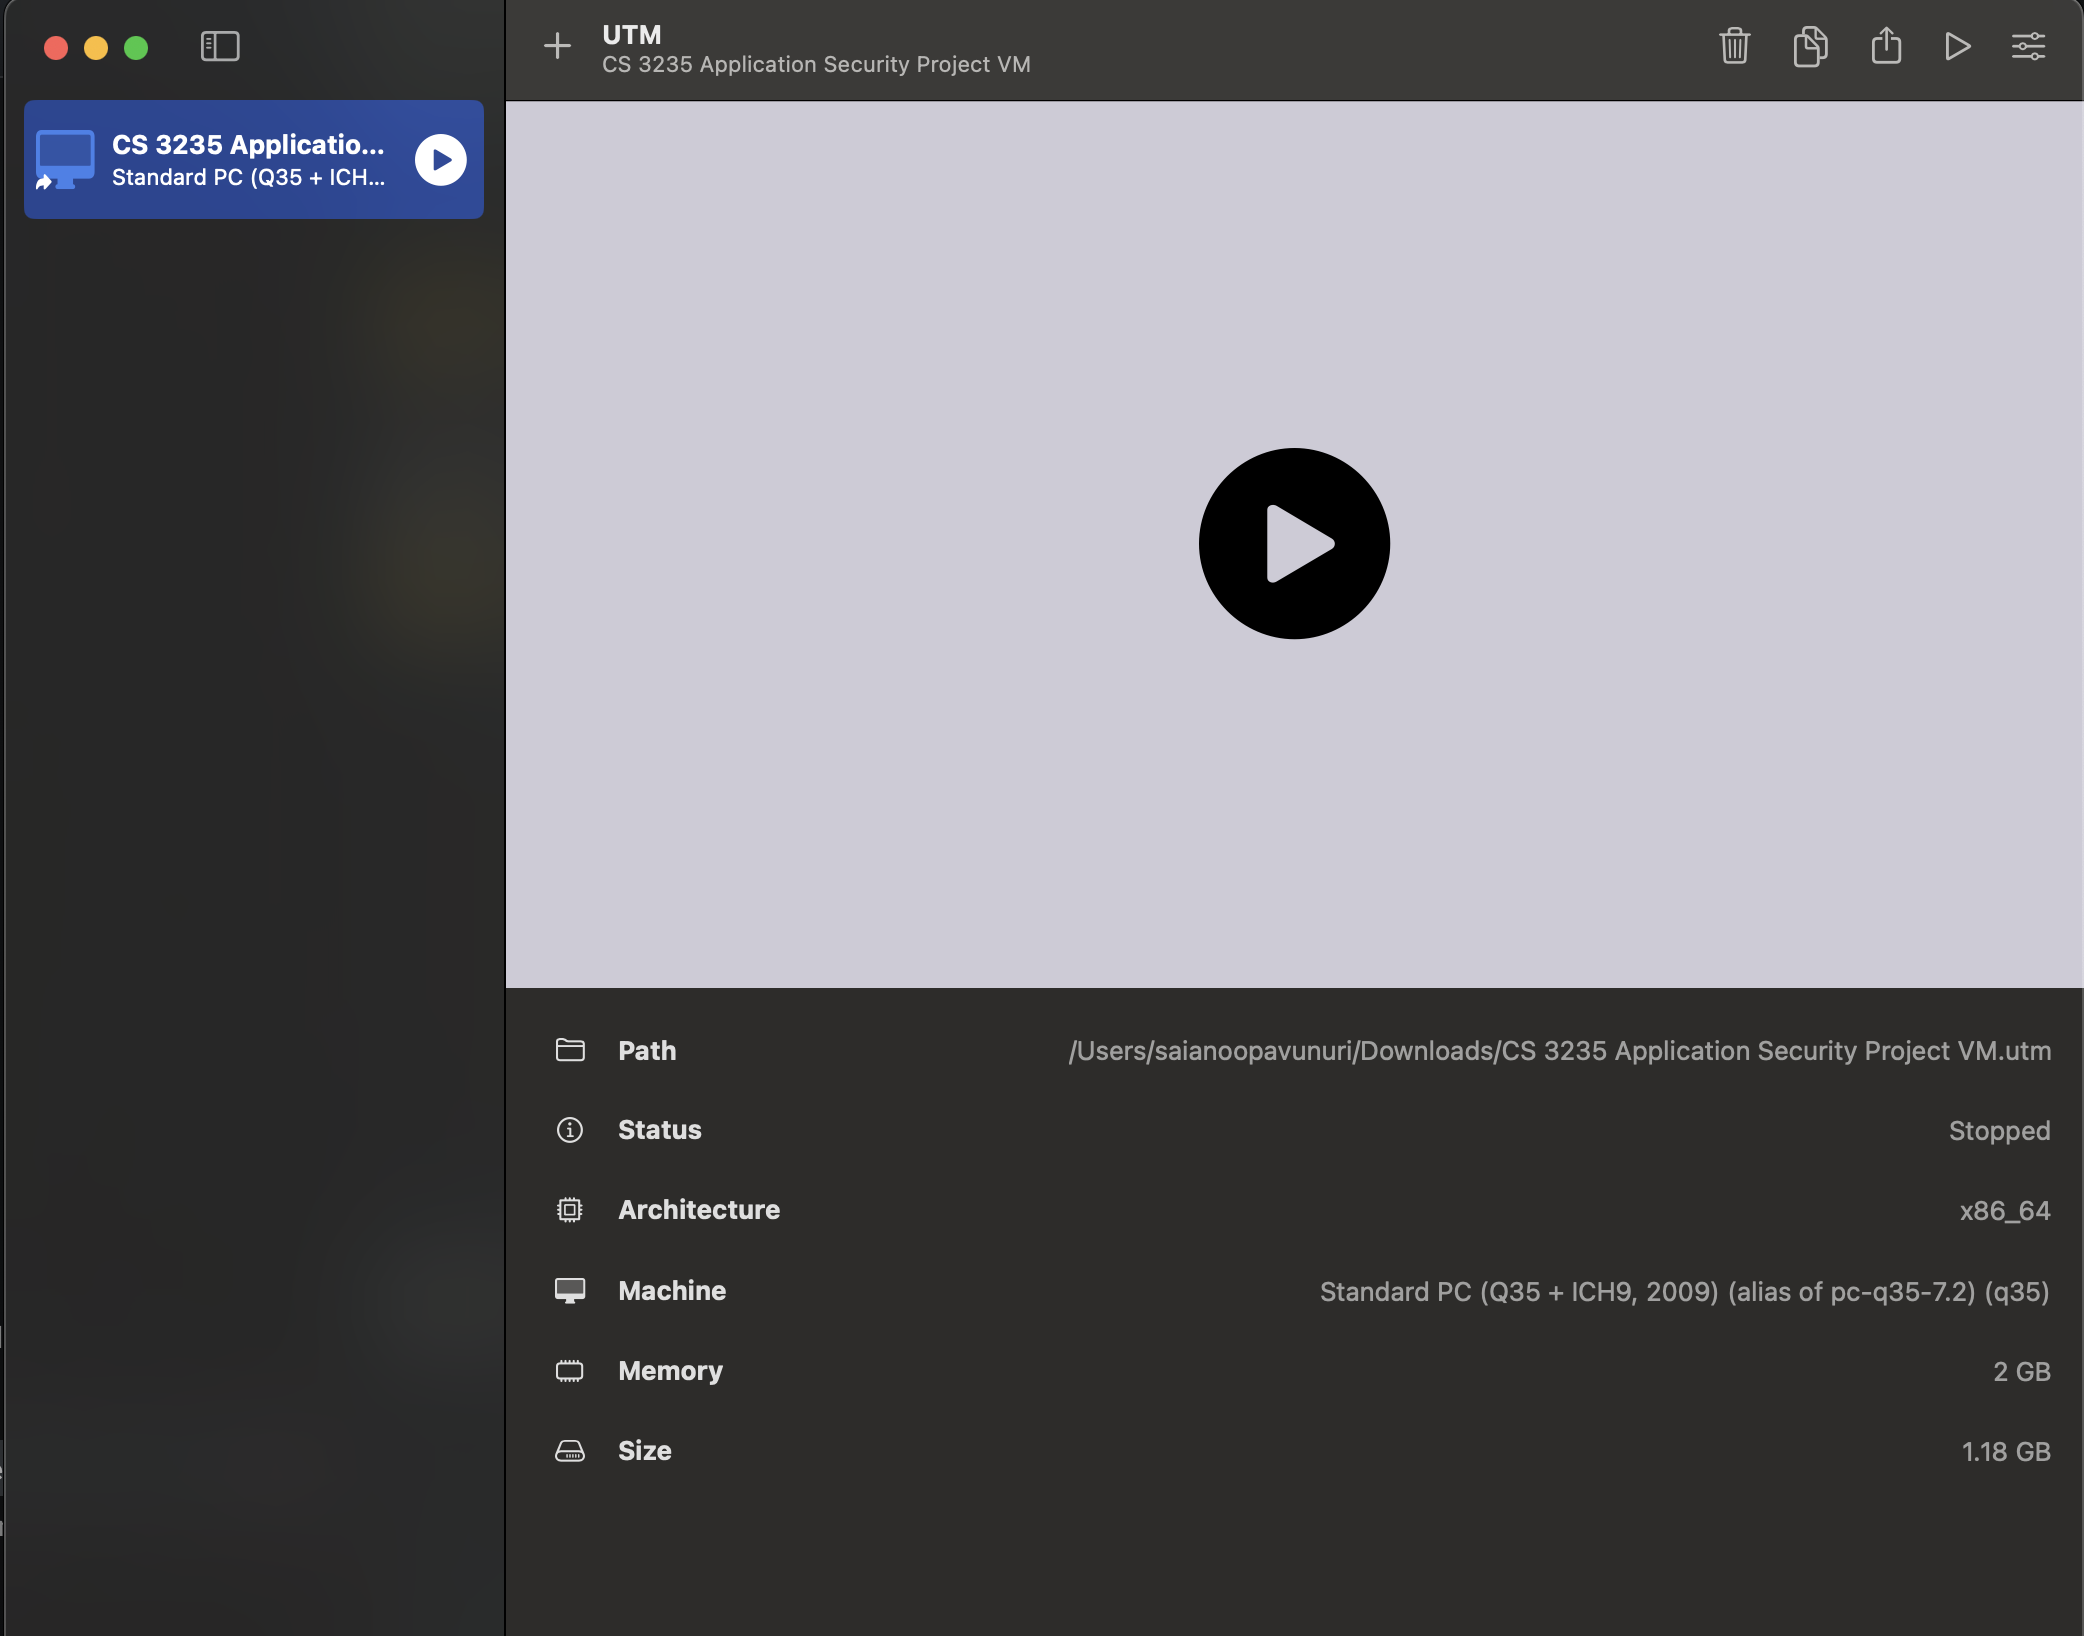Clone the VM using duplicate icon
The width and height of the screenshot is (2084, 1636).
click(x=1810, y=46)
